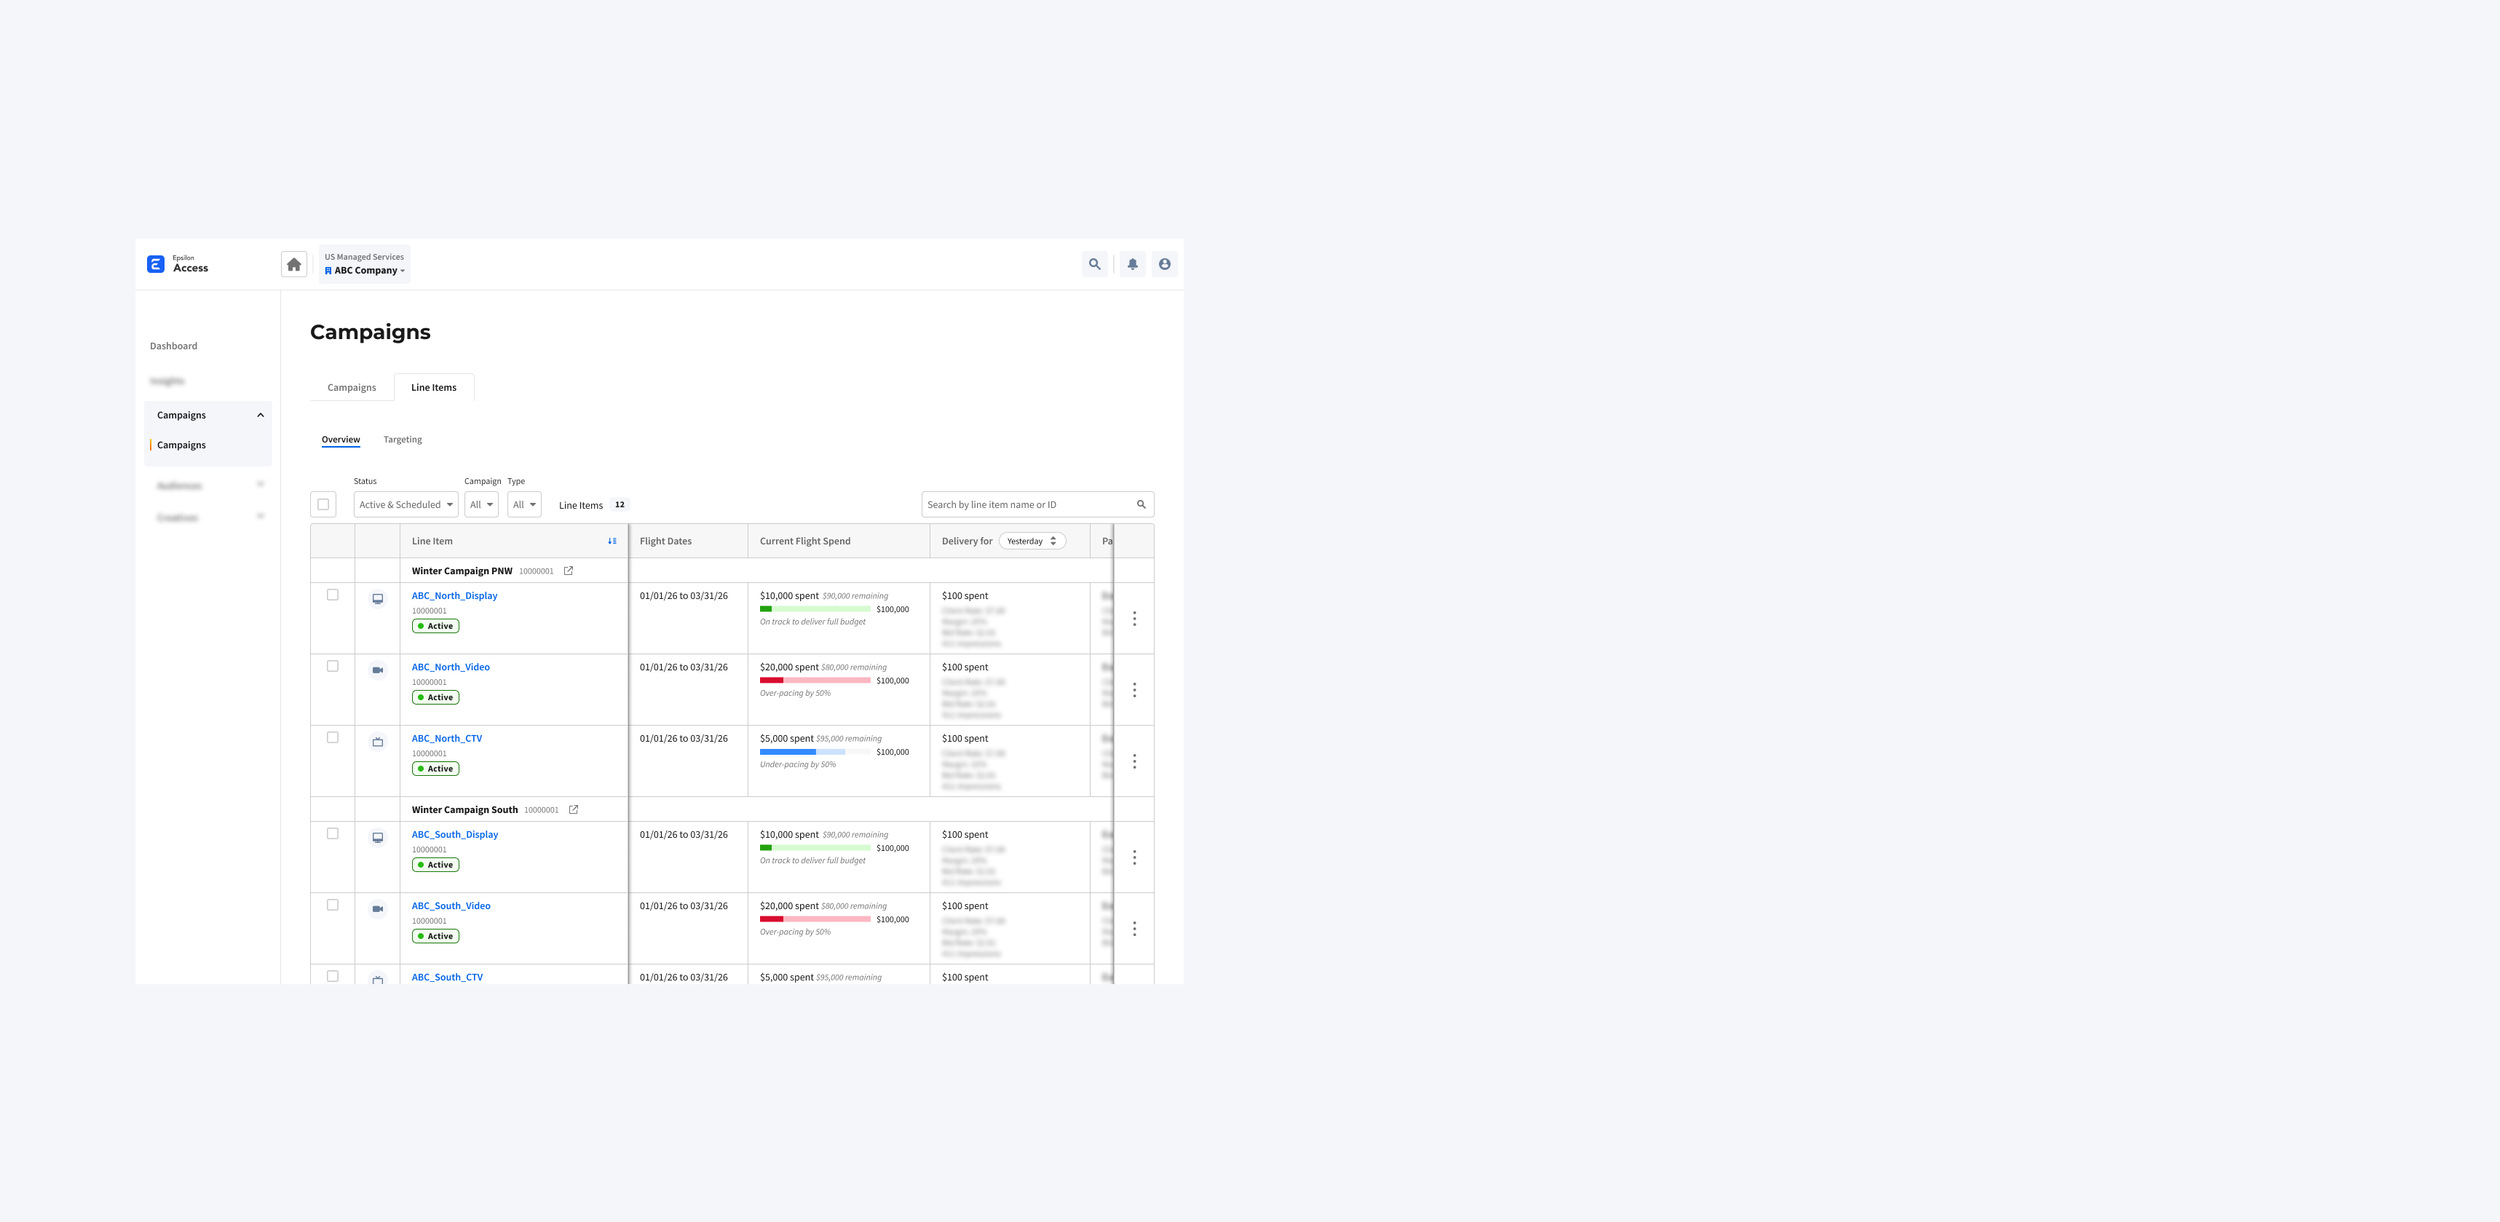Open the Status filter dropdown, Active & Scheduled
Viewport: 2500px width, 1222px height.
pos(405,505)
